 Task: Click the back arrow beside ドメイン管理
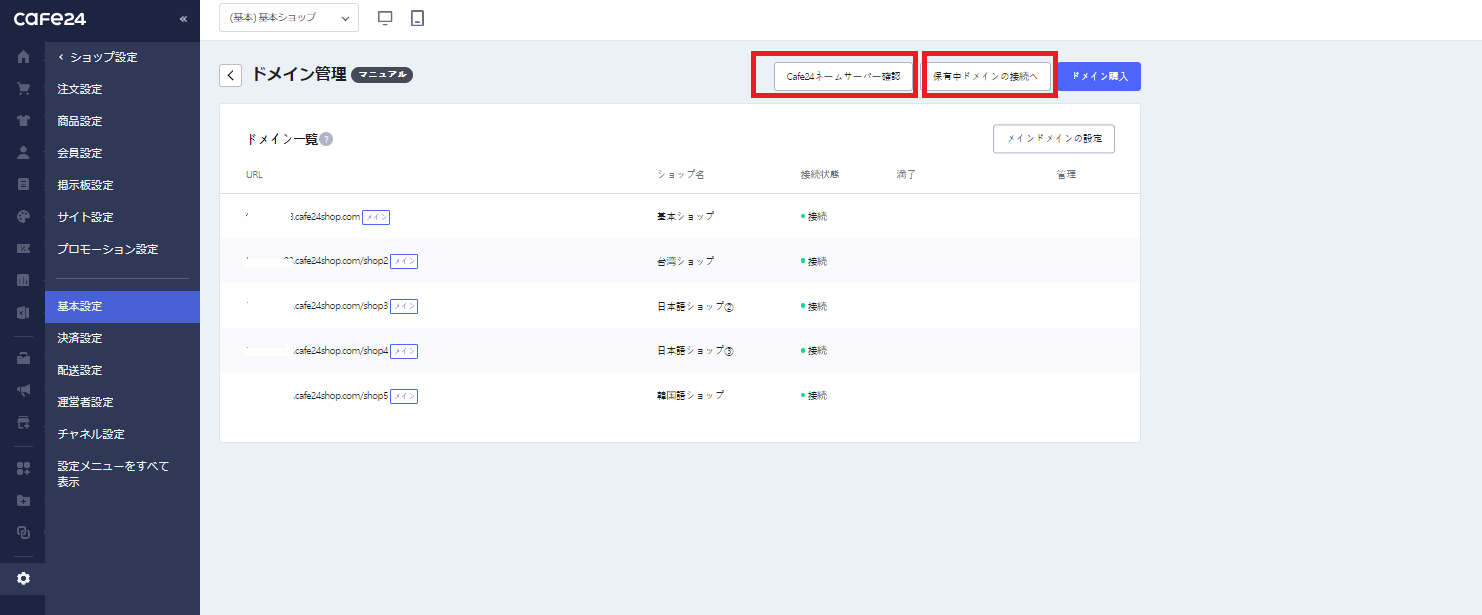(231, 75)
